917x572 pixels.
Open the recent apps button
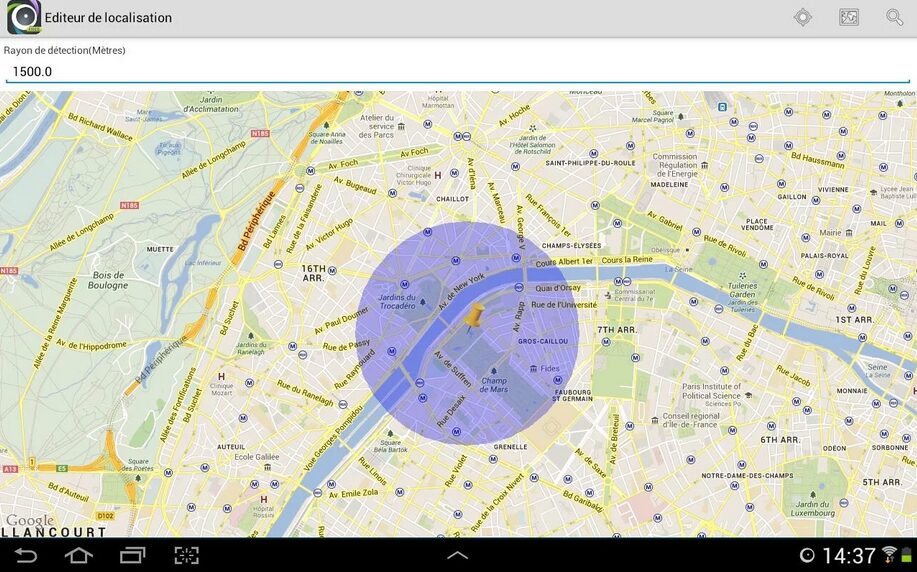[132, 555]
